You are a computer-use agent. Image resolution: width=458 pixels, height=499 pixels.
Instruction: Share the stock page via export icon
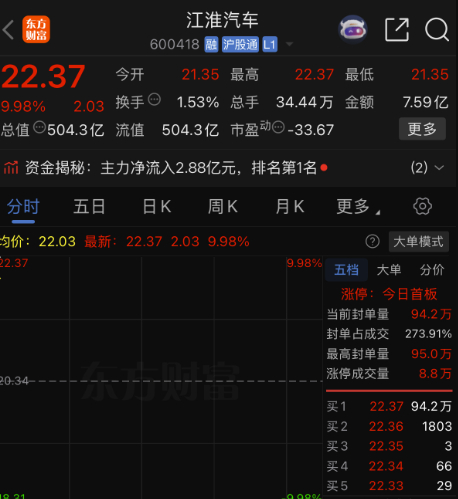397,30
